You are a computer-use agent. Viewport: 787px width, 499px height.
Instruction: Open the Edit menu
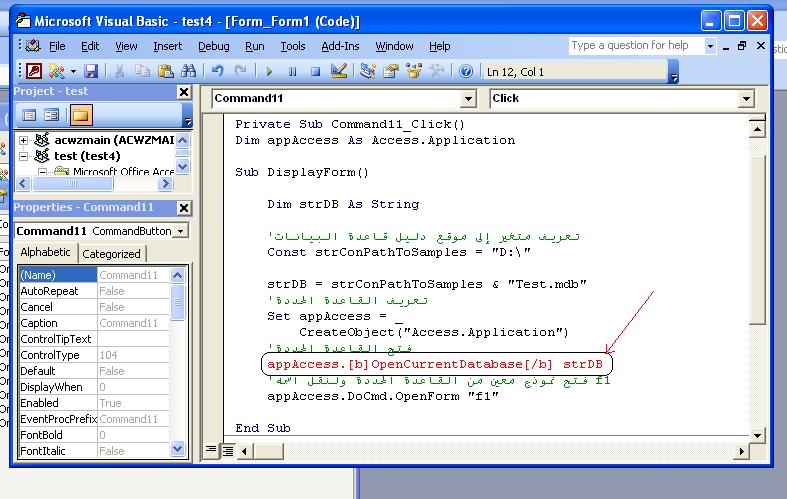[90, 46]
